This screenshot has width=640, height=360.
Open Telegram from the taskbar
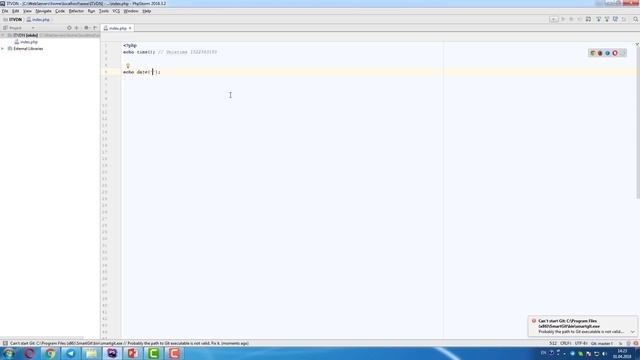point(71,353)
